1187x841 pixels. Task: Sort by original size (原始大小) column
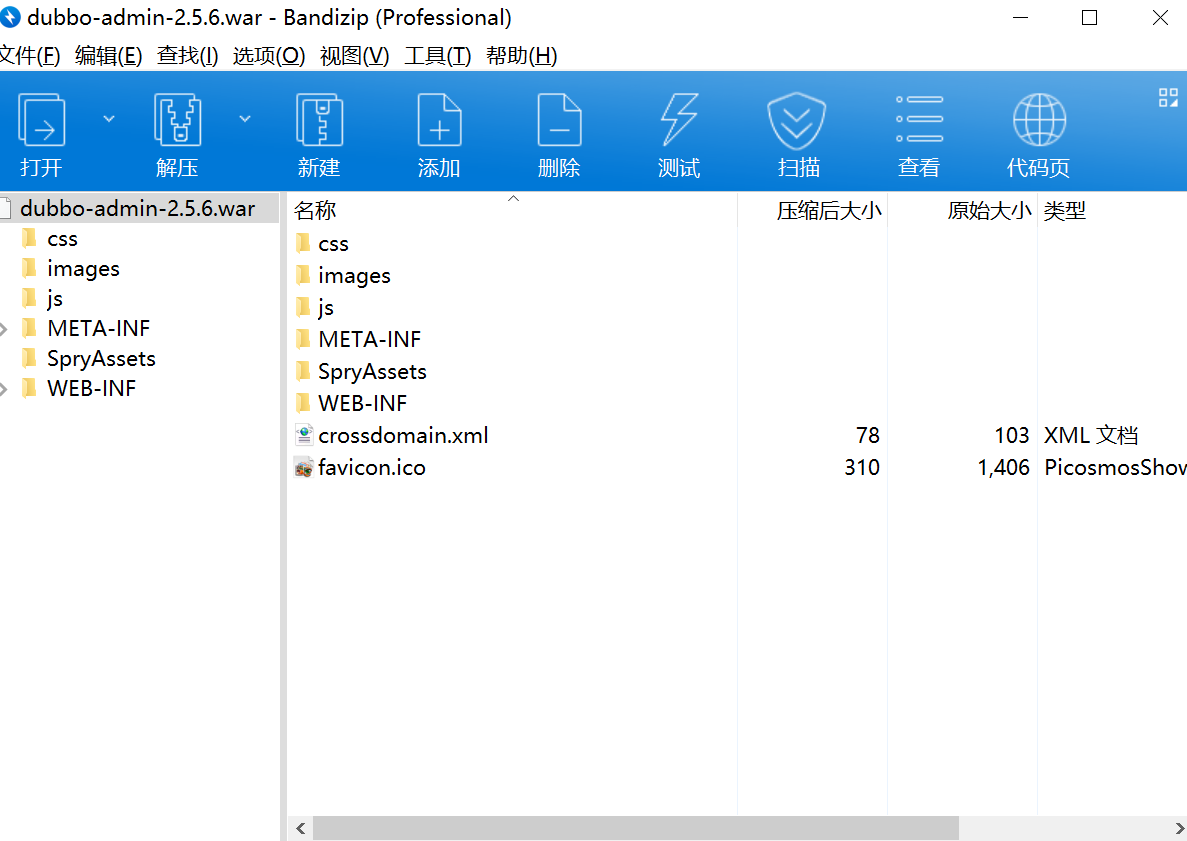point(988,211)
